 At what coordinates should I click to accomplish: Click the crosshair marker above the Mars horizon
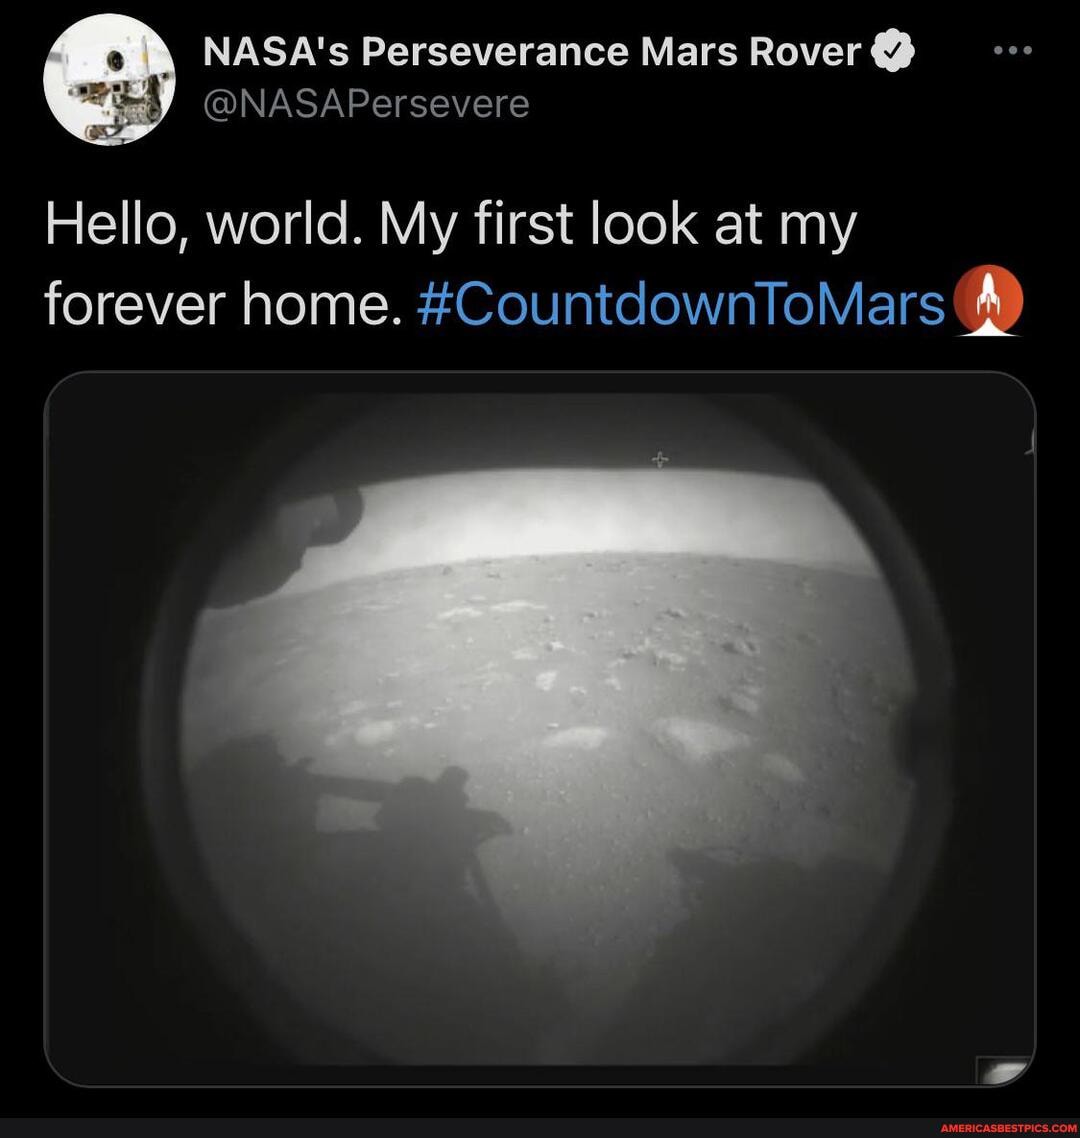tap(658, 460)
